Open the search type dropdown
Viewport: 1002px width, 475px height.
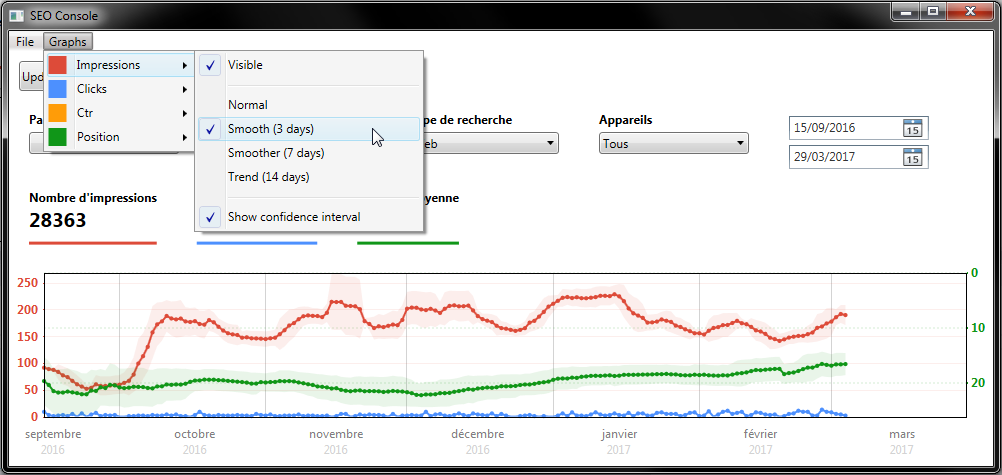point(490,144)
